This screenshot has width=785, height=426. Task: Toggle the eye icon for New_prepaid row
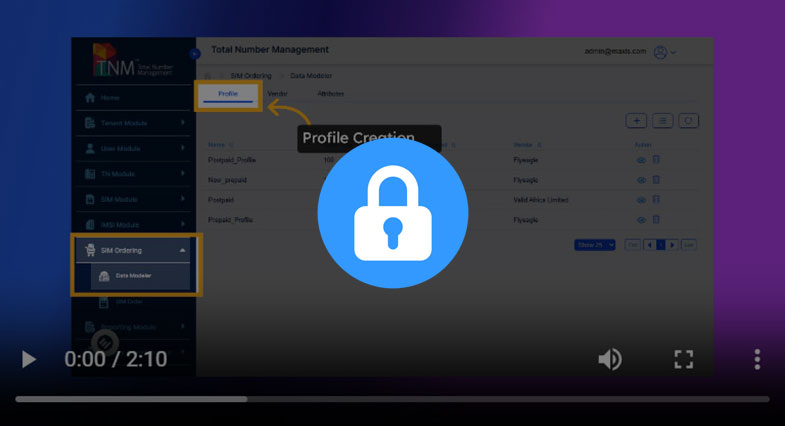[641, 180]
